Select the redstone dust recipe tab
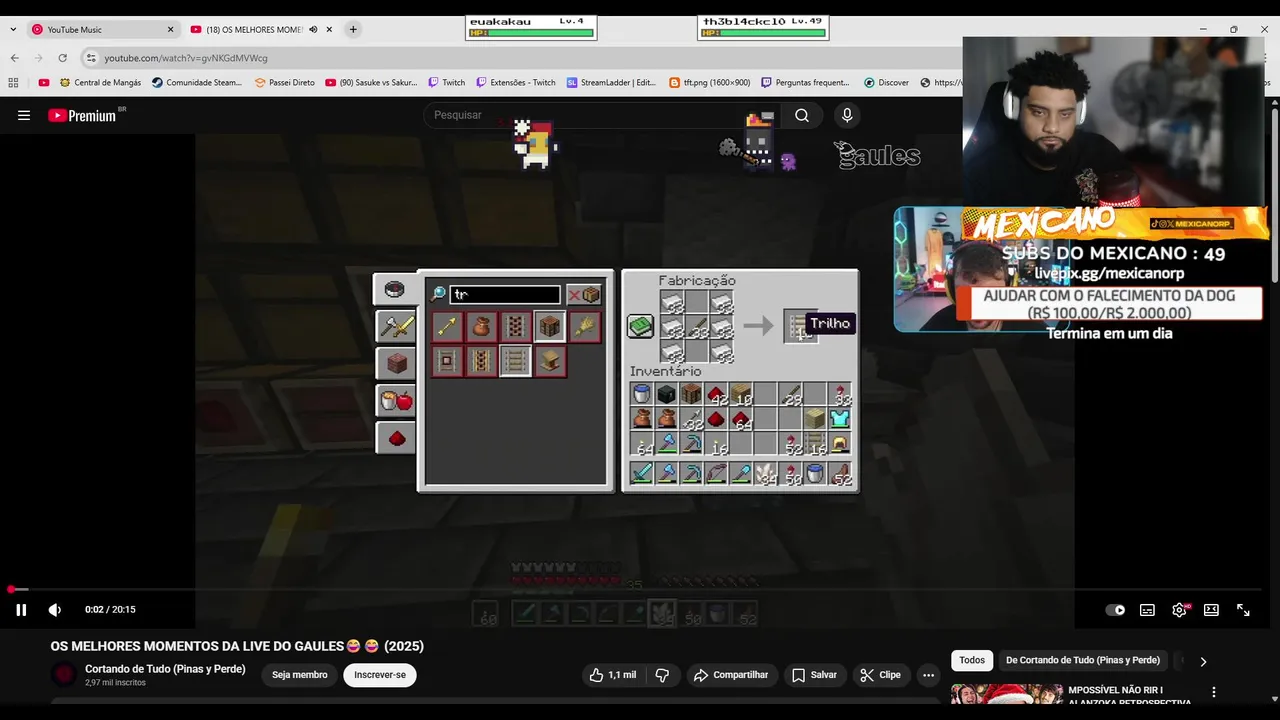 [396, 437]
